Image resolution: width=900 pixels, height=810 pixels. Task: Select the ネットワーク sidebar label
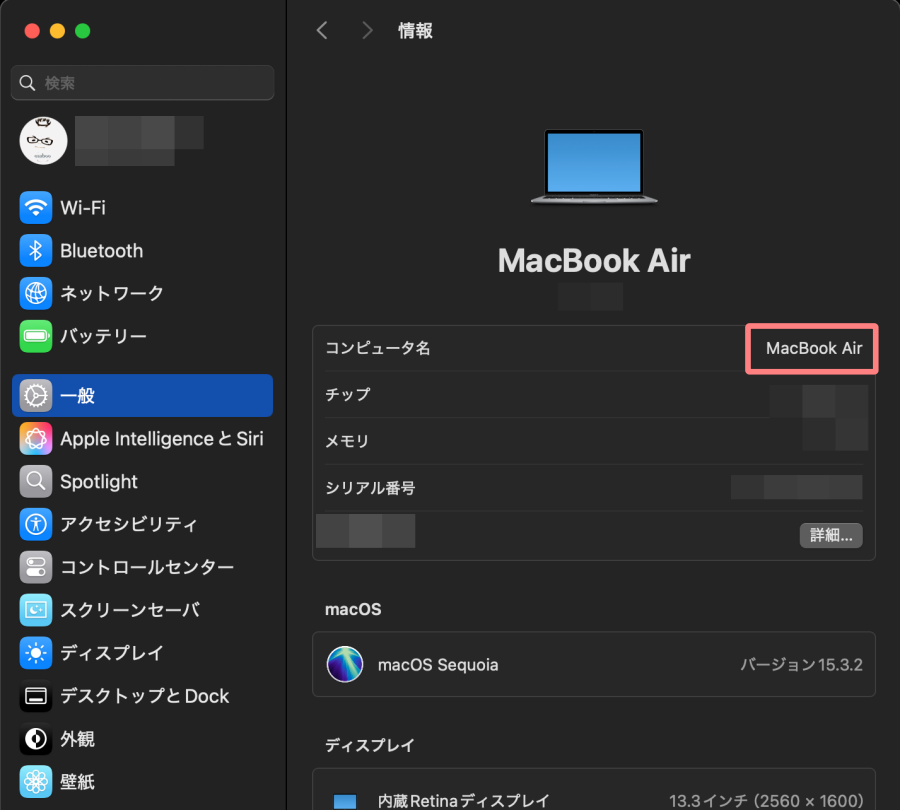click(x=112, y=293)
